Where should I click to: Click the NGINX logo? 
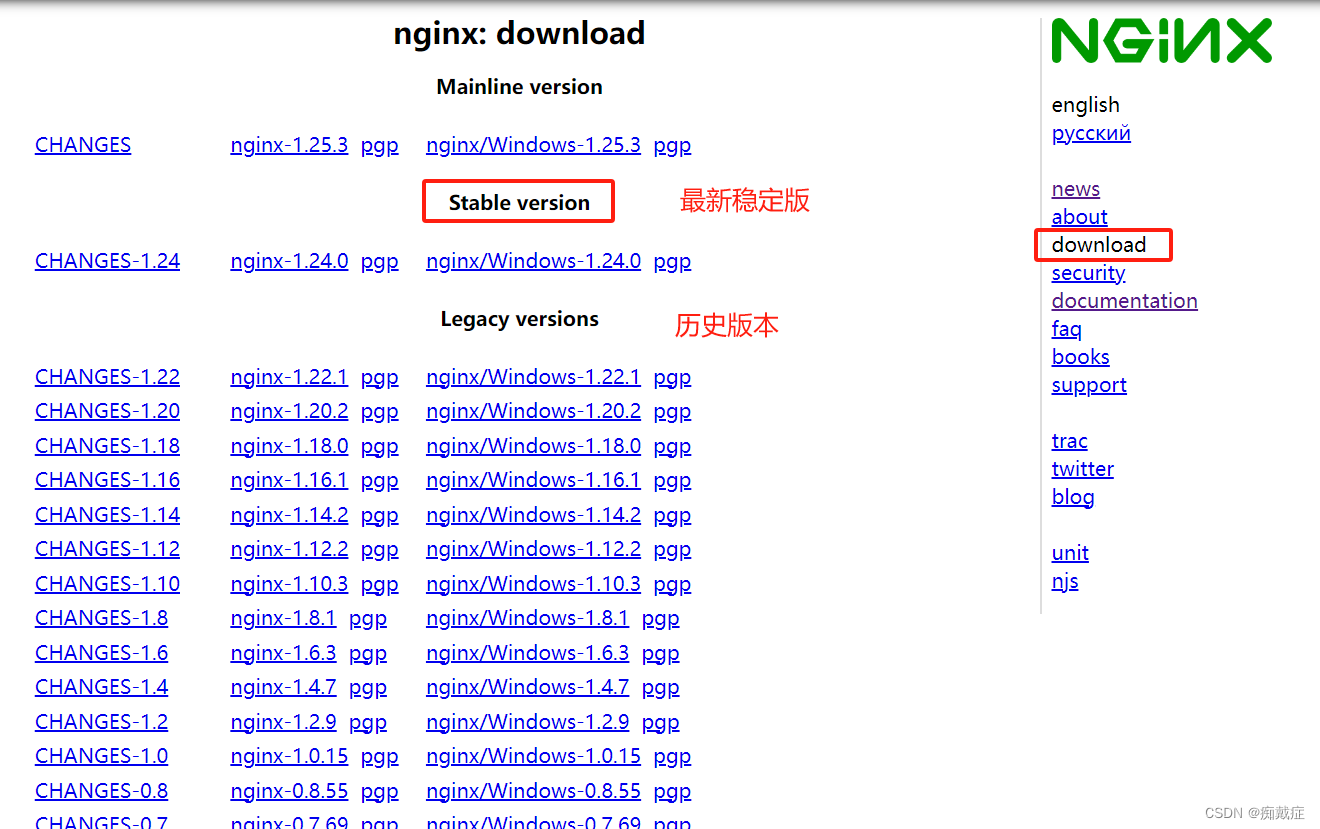pyautogui.click(x=1161, y=41)
